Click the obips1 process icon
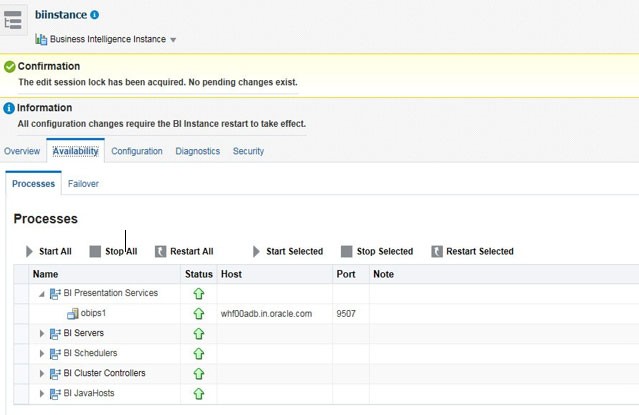 pos(73,313)
